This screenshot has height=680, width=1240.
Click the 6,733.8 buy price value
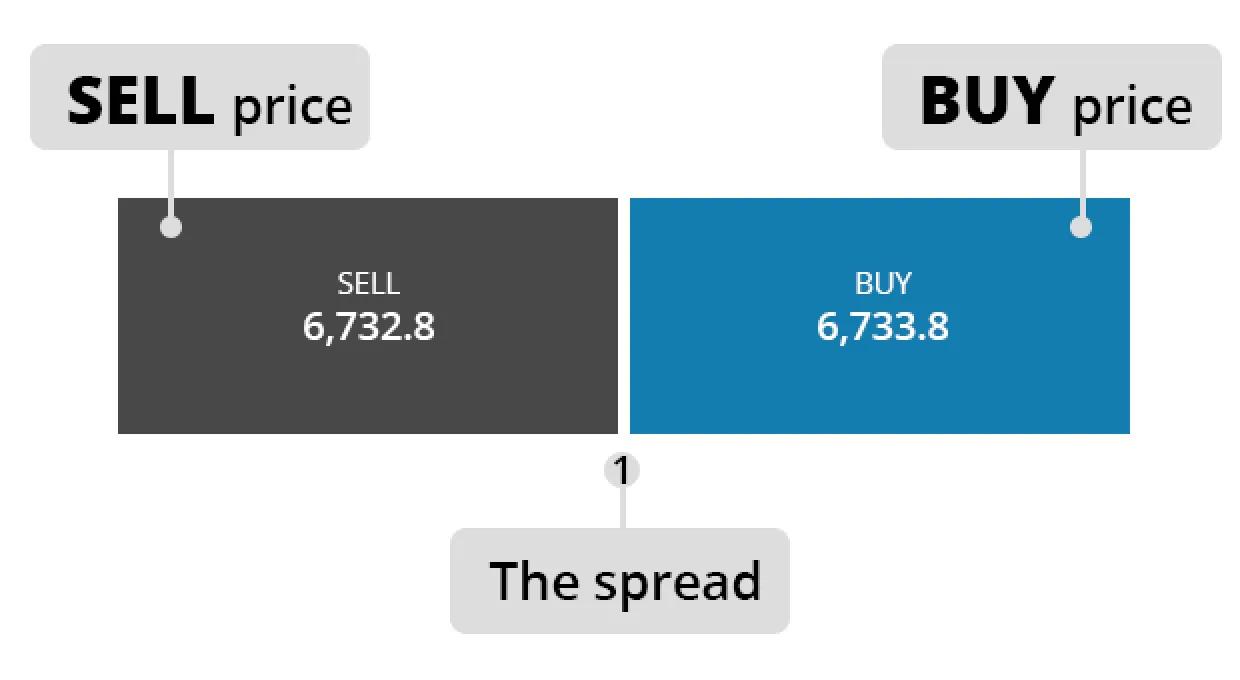pyautogui.click(x=883, y=327)
